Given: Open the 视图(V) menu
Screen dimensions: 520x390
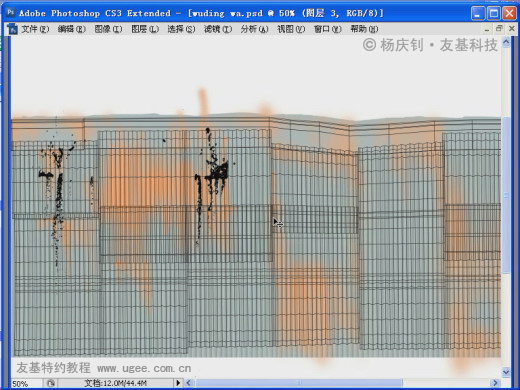Looking at the screenshot, I should [291, 29].
